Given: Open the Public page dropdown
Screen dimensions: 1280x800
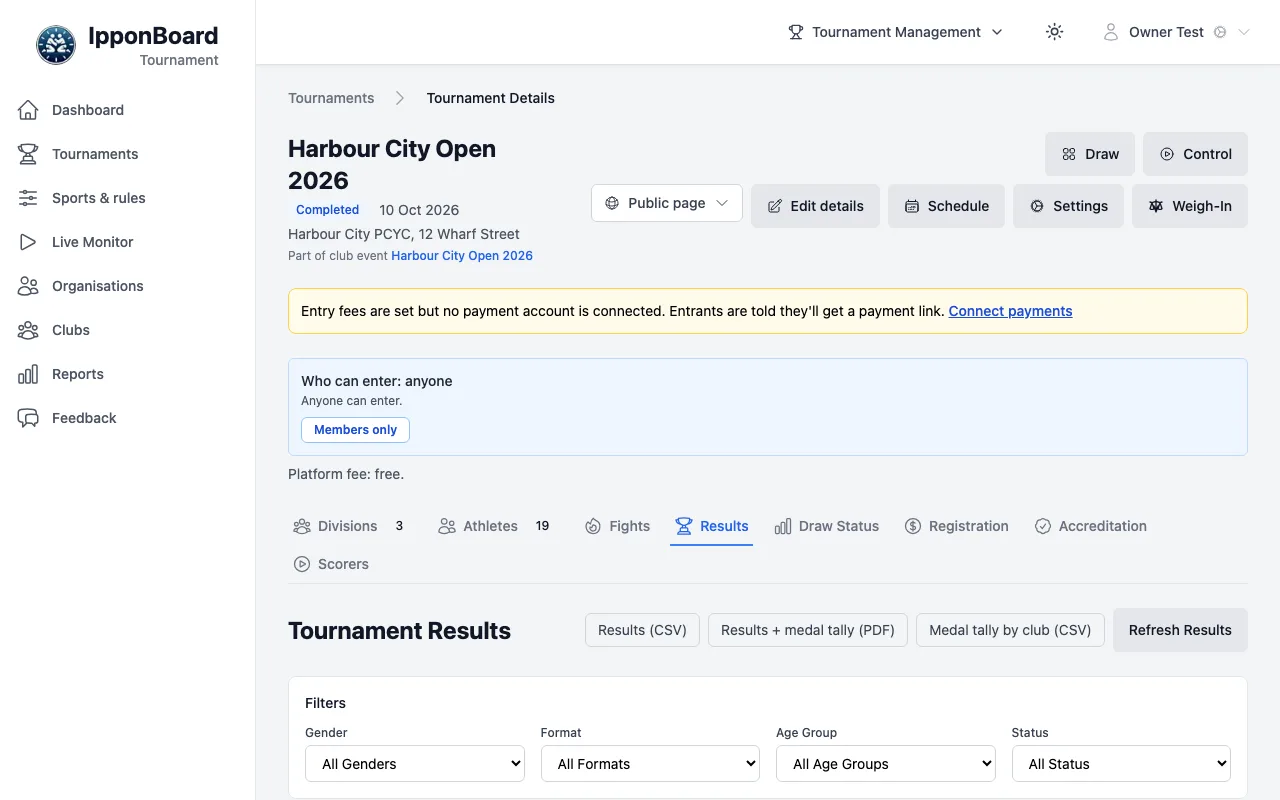Looking at the screenshot, I should click(667, 203).
